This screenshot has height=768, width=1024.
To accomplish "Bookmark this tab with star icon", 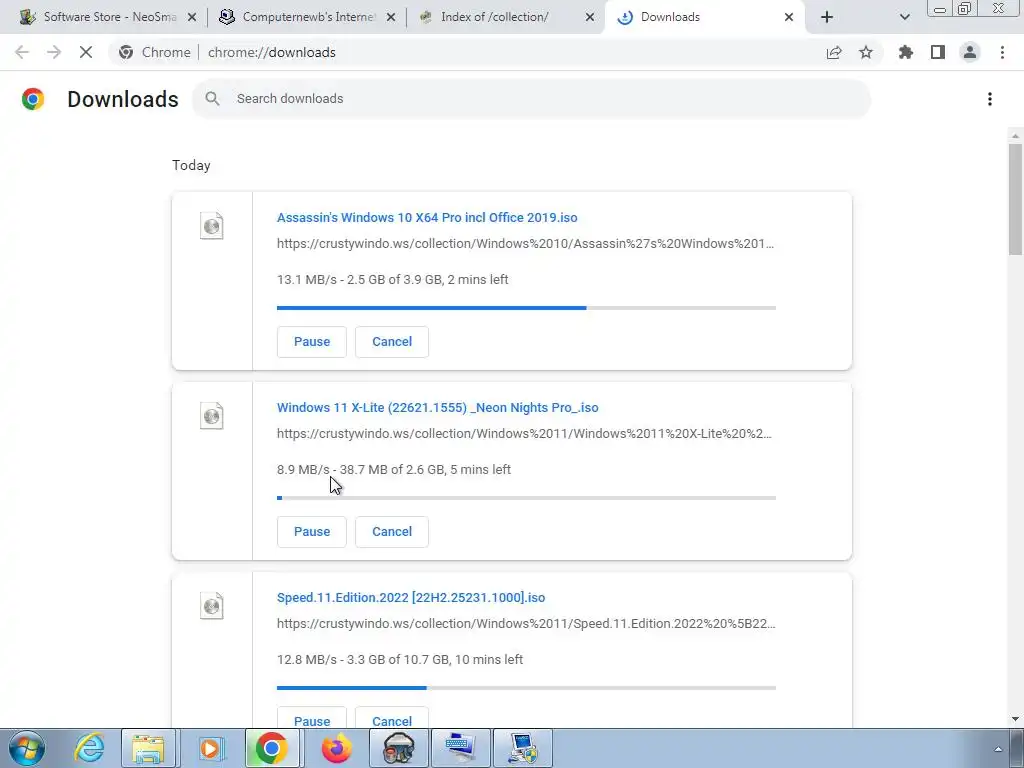I will pyautogui.click(x=866, y=52).
